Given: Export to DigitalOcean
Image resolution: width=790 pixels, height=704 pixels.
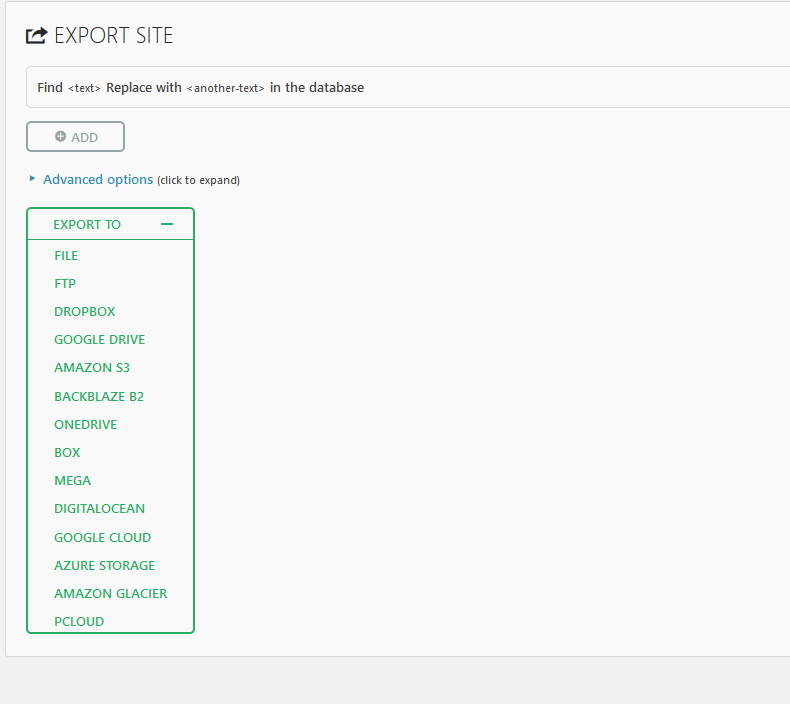Looking at the screenshot, I should click(x=99, y=509).
